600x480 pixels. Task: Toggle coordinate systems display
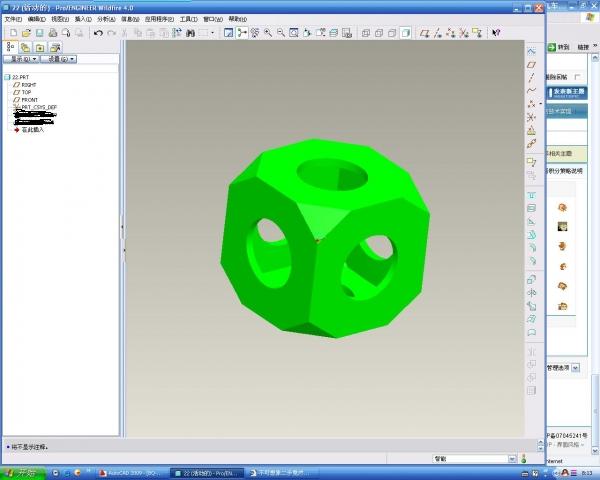[464, 33]
